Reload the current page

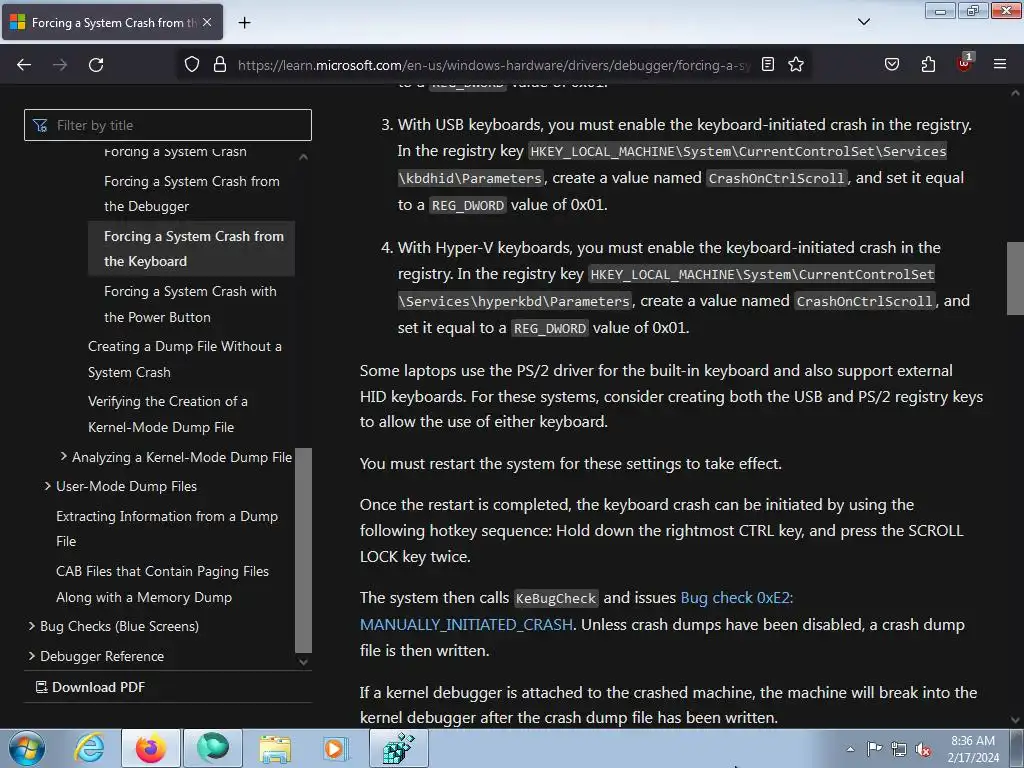(96, 65)
